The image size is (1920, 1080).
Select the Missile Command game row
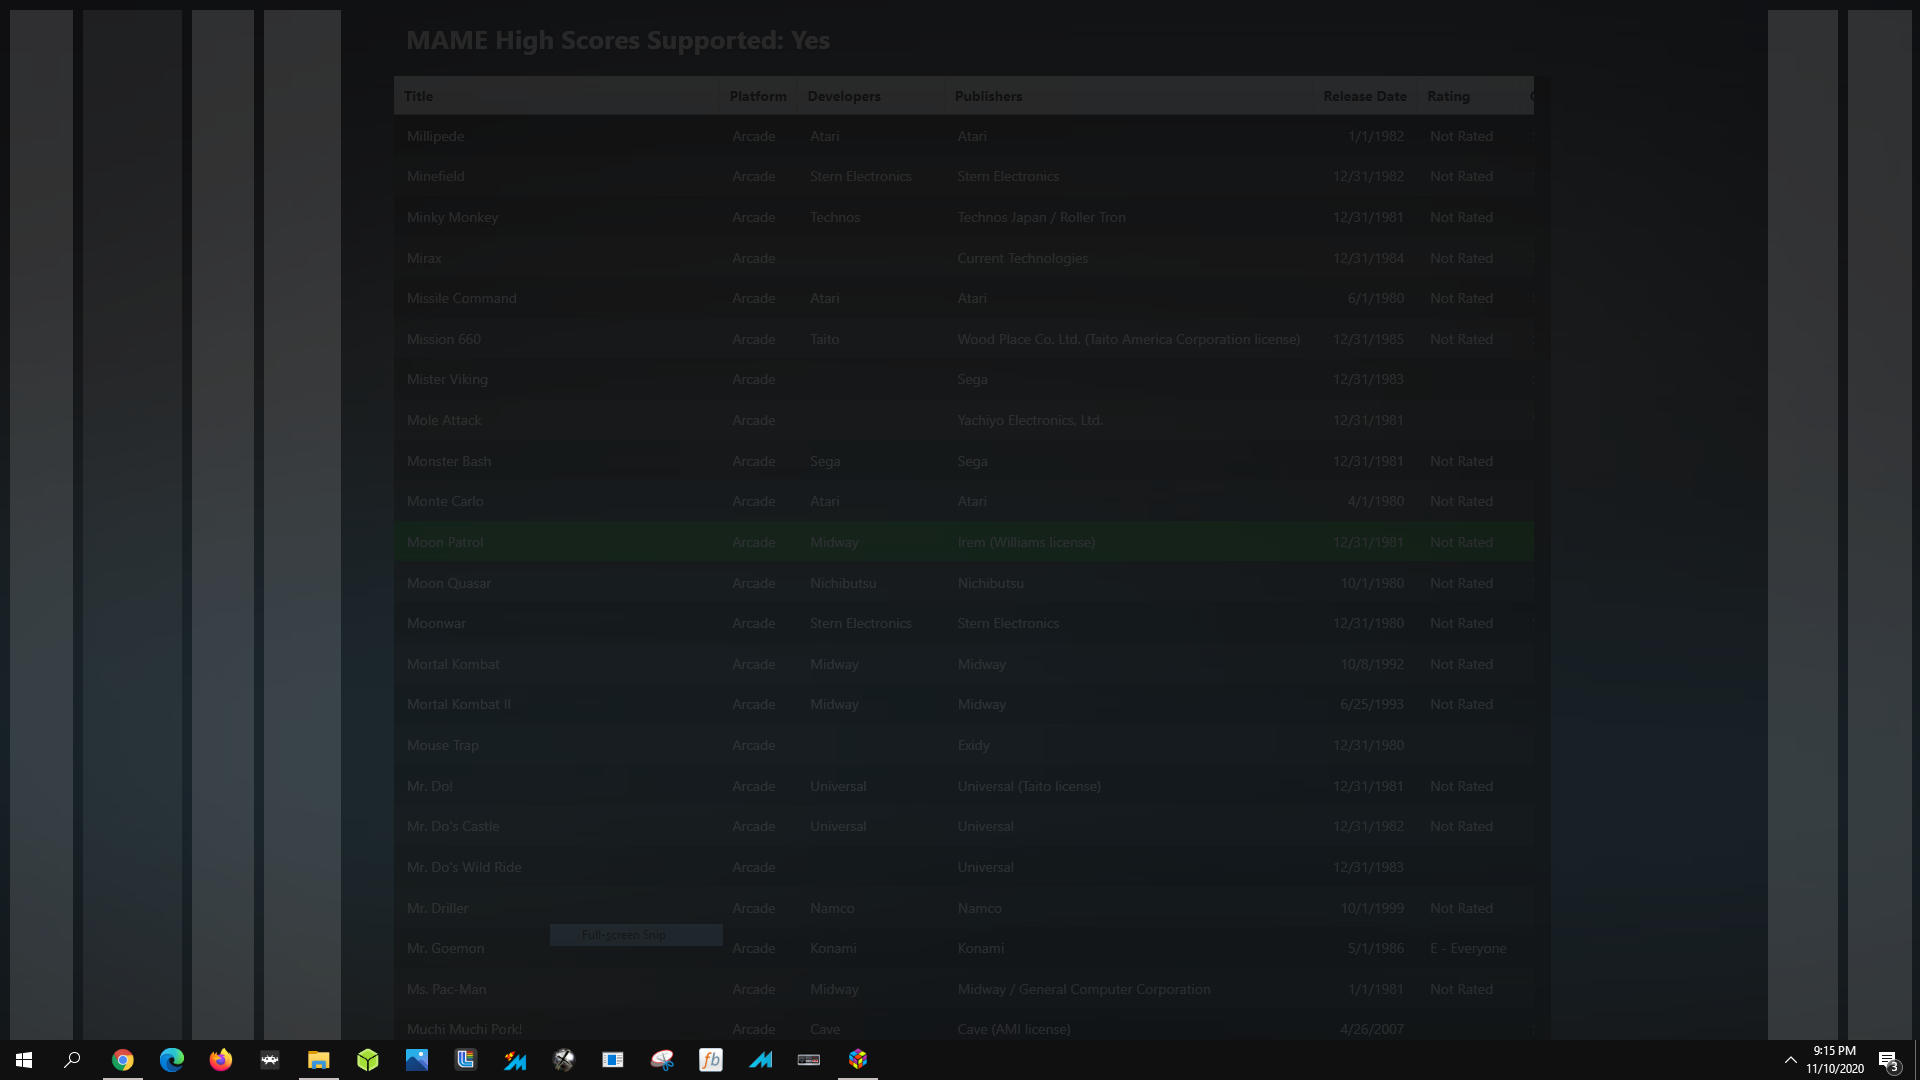coord(964,298)
